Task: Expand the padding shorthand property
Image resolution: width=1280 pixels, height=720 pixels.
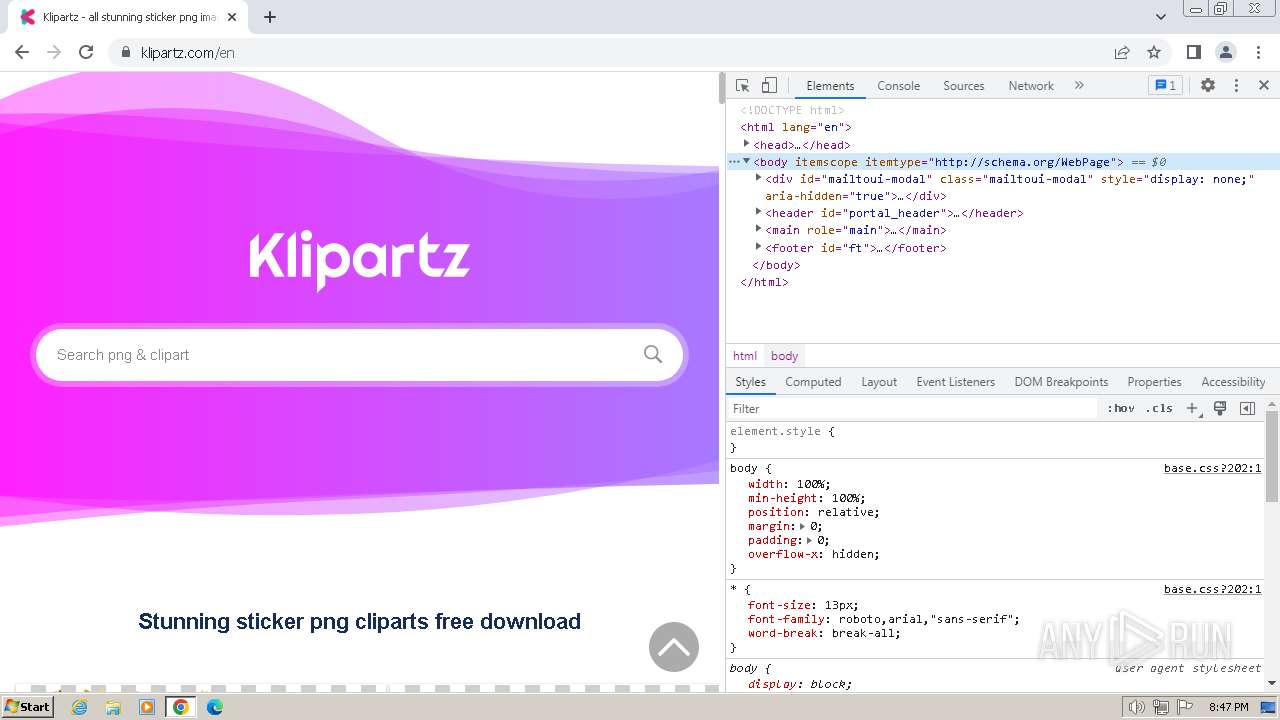Action: pyautogui.click(x=809, y=540)
